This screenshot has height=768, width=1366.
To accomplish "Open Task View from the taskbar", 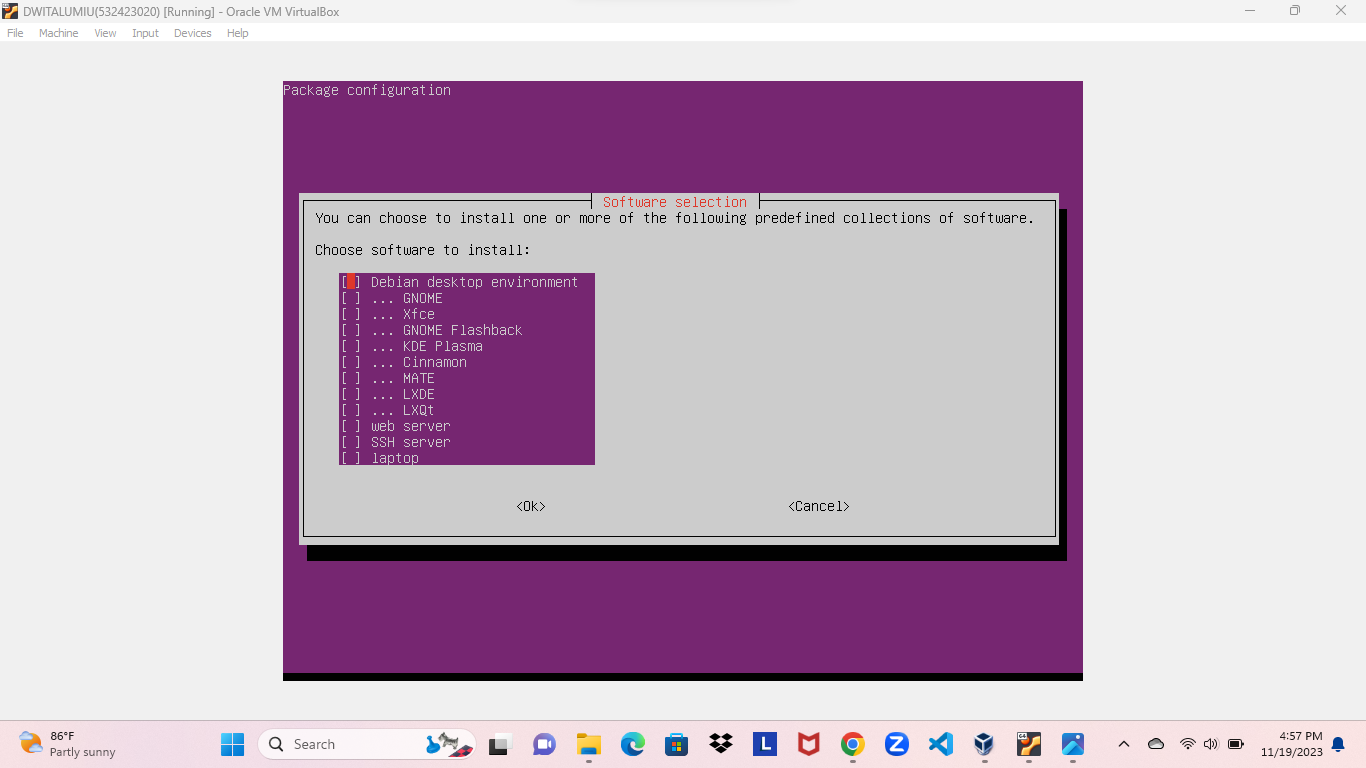I will point(499,744).
